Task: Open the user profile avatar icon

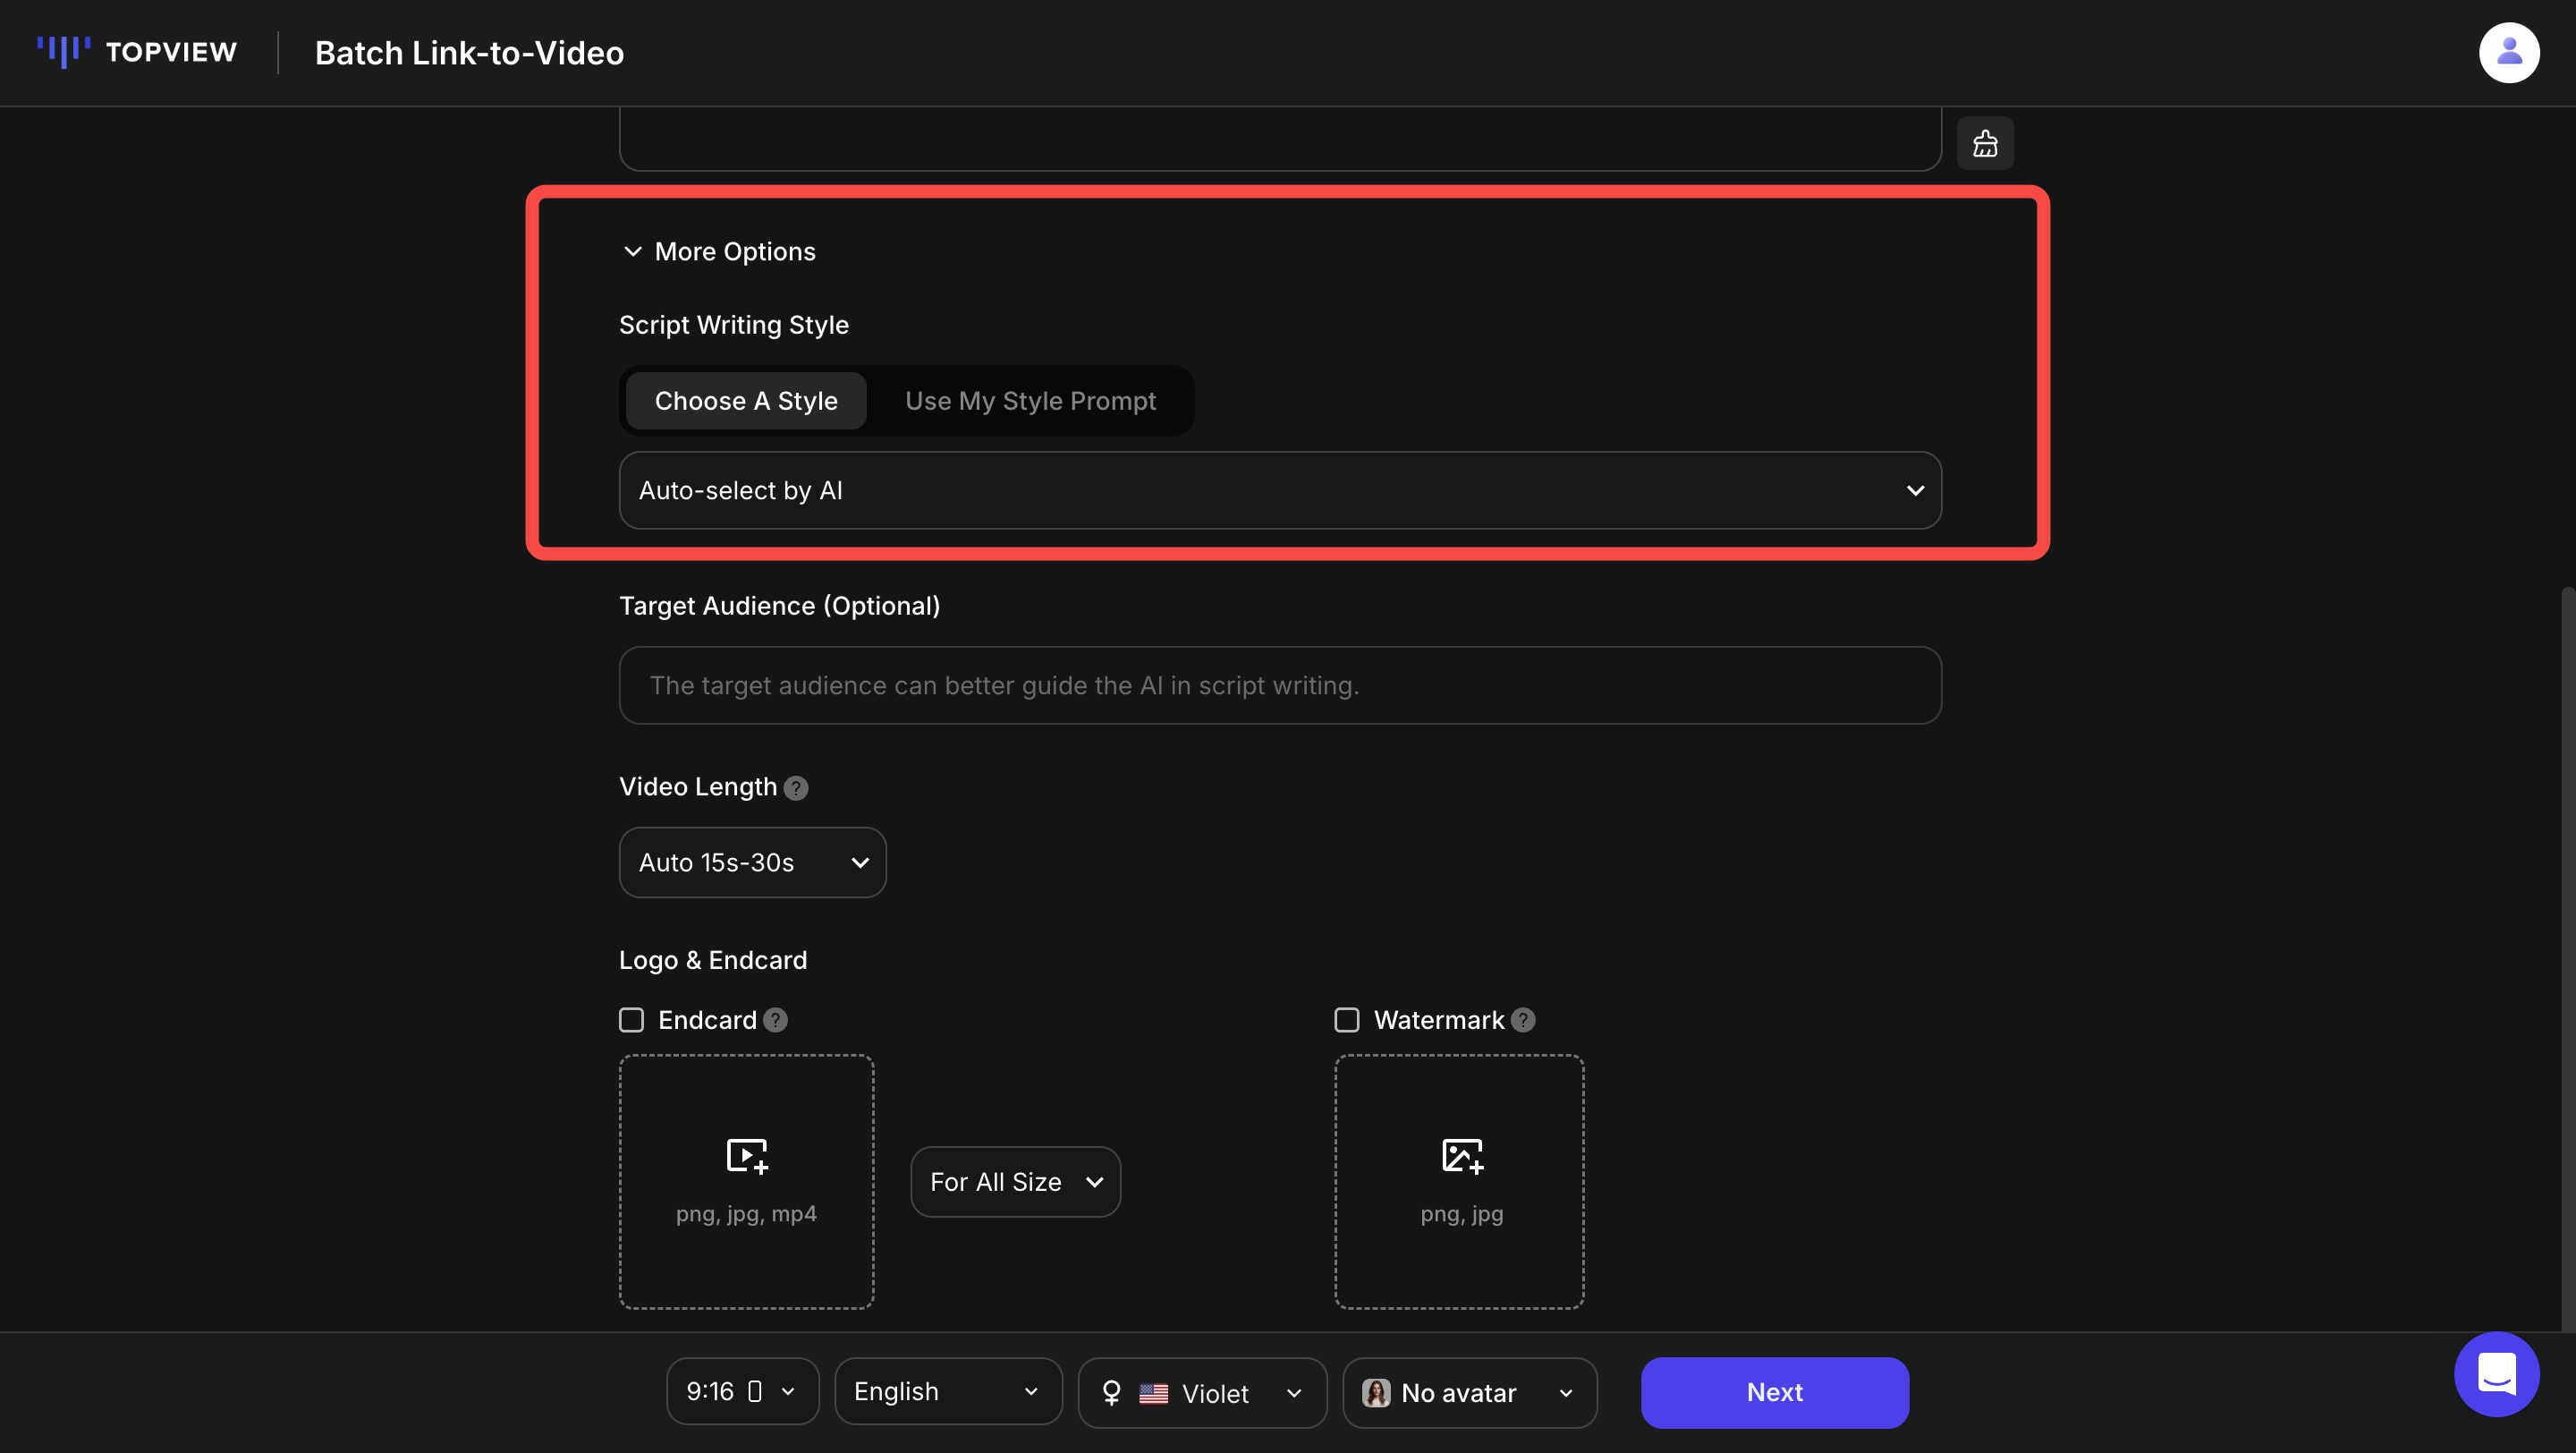Action: click(x=2508, y=52)
